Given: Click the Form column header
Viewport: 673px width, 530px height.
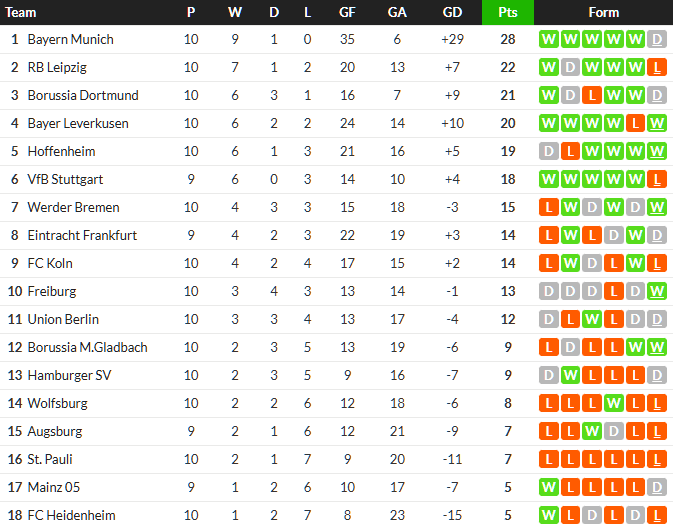Looking at the screenshot, I should pyautogui.click(x=603, y=13).
